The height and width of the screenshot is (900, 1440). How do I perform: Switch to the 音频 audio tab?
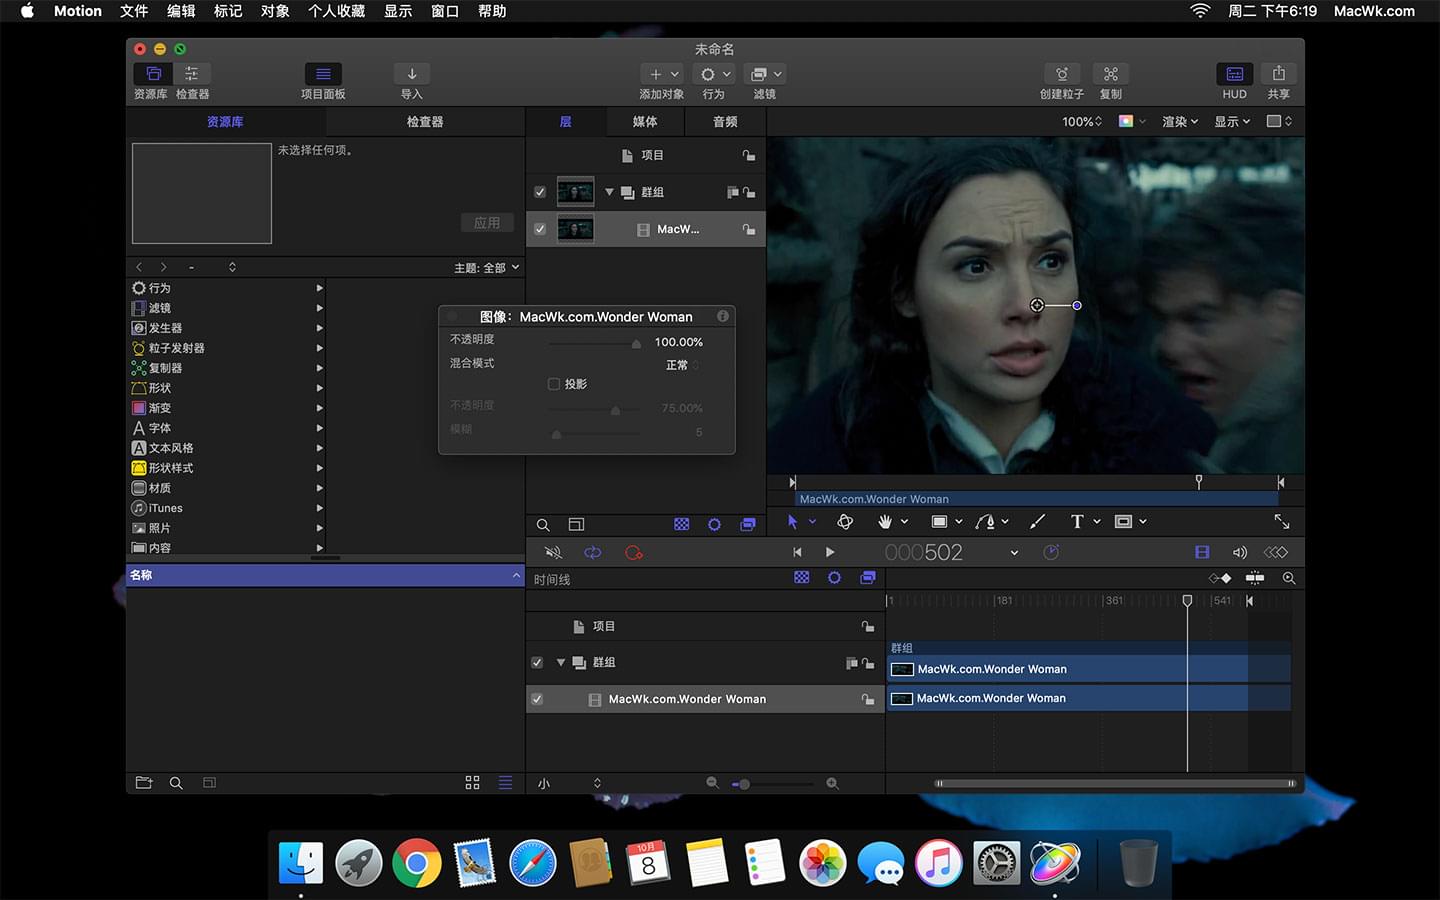click(x=725, y=121)
